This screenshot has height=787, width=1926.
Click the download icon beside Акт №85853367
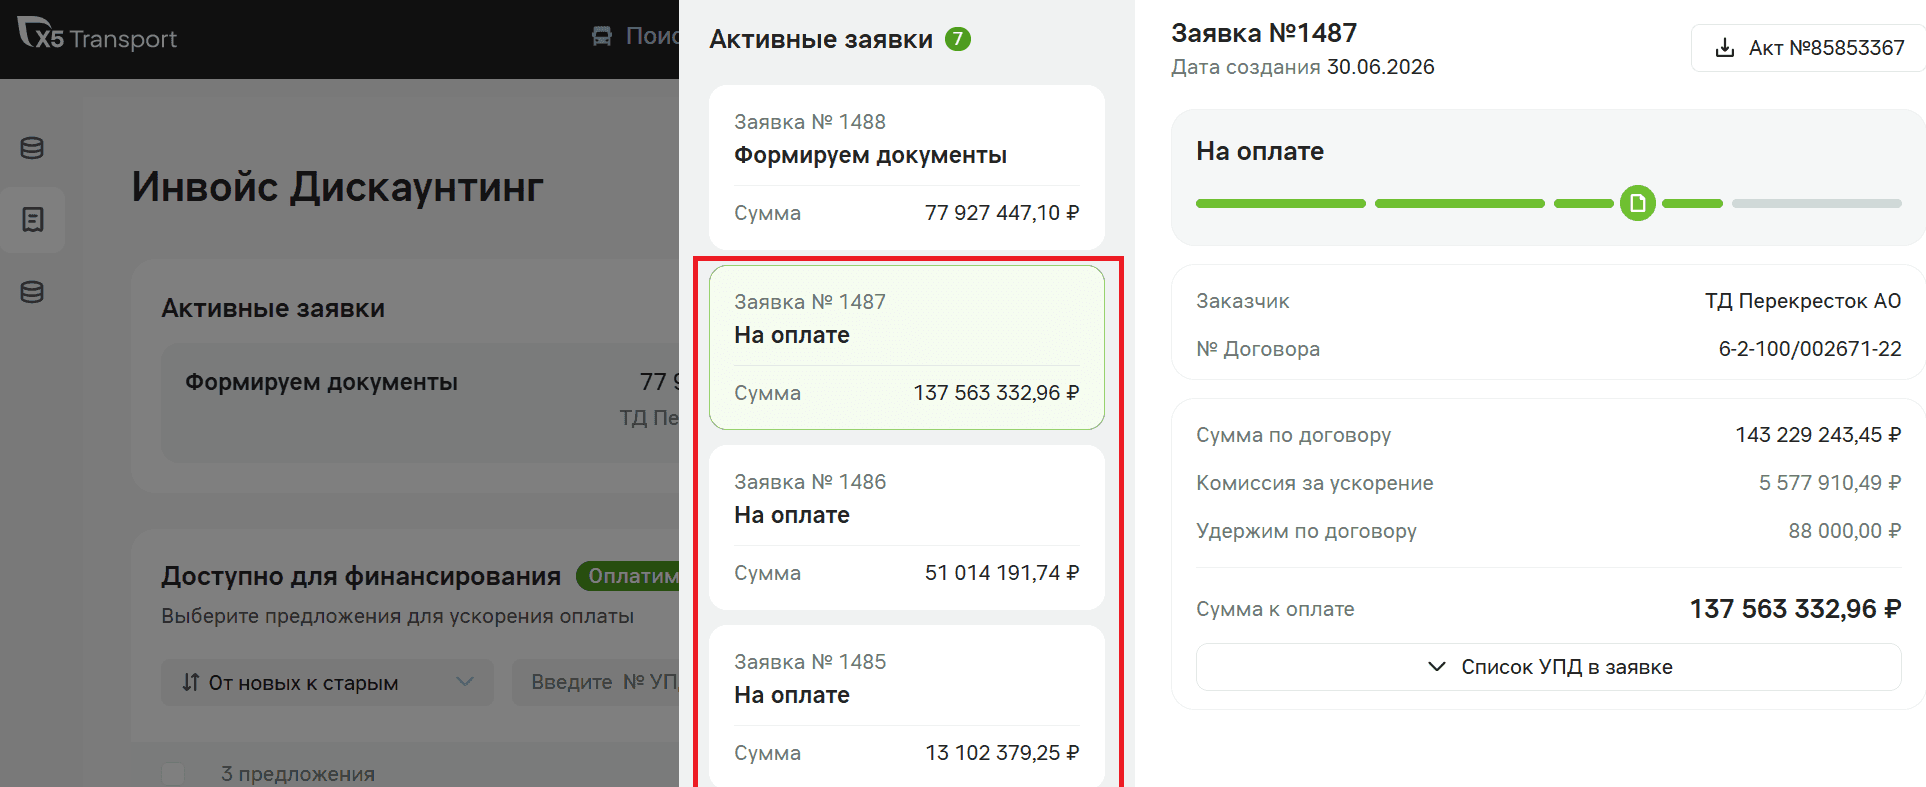tap(1725, 48)
